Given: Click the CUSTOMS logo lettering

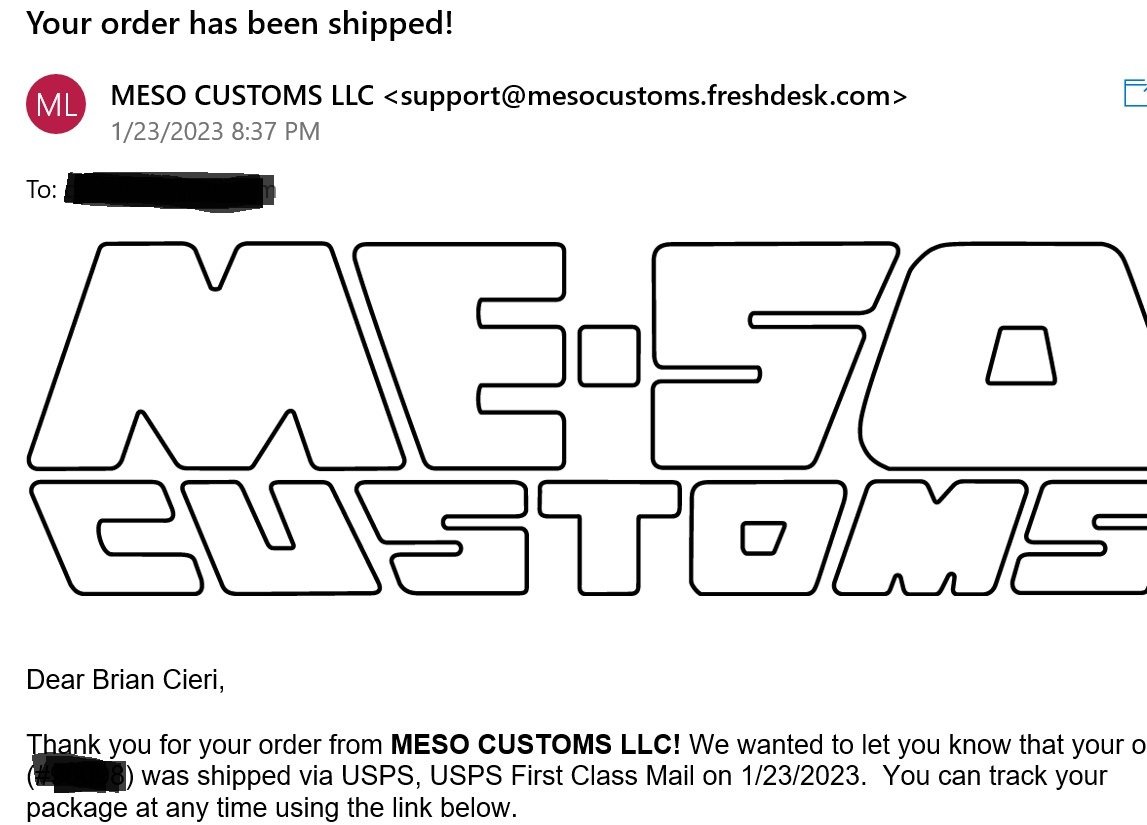Looking at the screenshot, I should pyautogui.click(x=587, y=538).
